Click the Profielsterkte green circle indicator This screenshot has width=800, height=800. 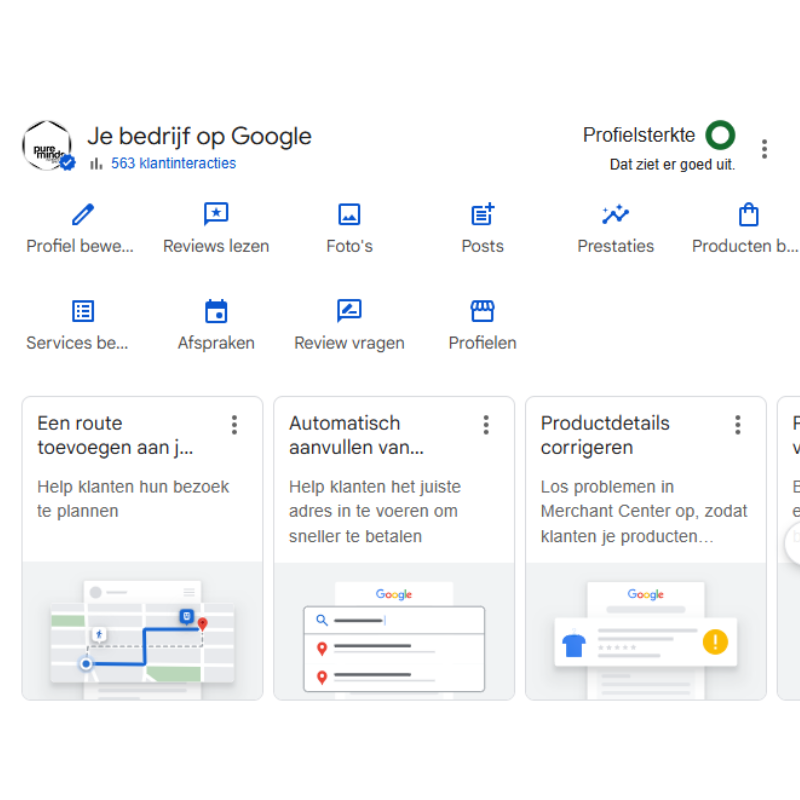(x=720, y=135)
